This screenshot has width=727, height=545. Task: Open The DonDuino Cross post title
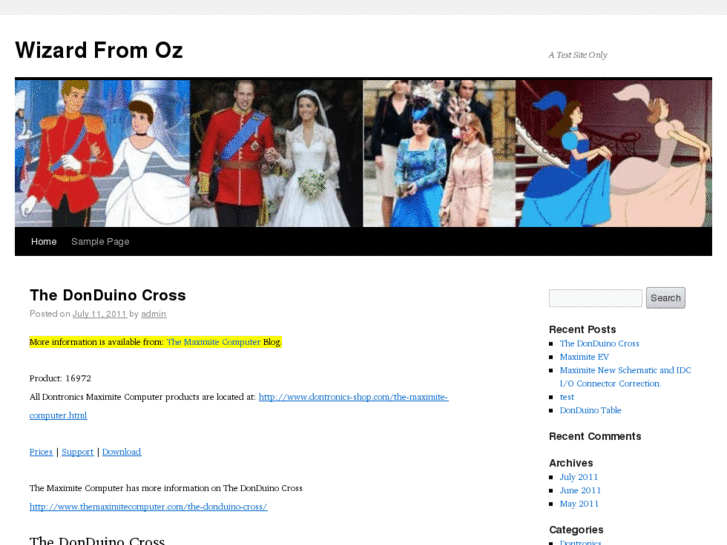click(x=108, y=295)
